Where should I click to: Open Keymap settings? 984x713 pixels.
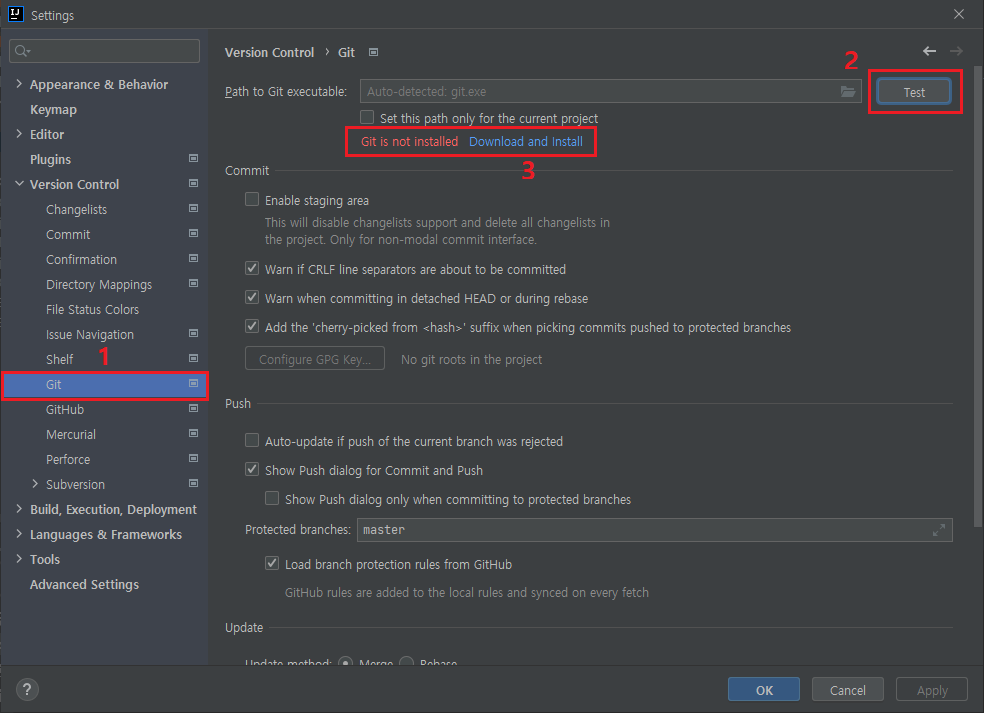pyautogui.click(x=53, y=109)
